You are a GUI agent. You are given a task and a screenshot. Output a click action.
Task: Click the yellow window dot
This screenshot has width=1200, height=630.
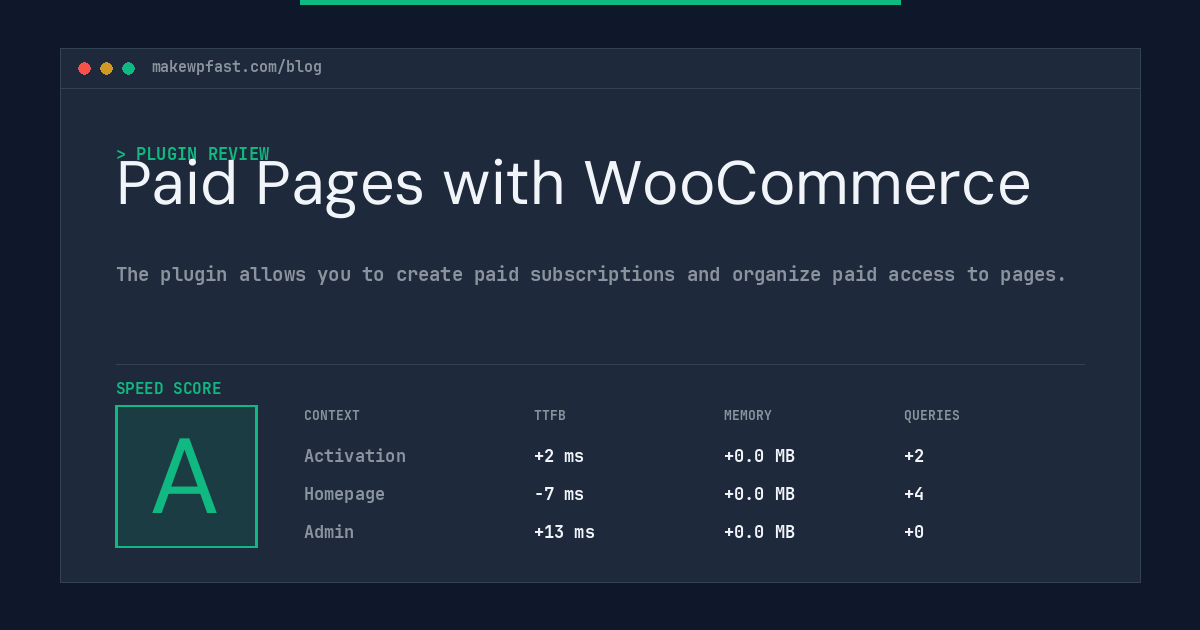coord(106,68)
